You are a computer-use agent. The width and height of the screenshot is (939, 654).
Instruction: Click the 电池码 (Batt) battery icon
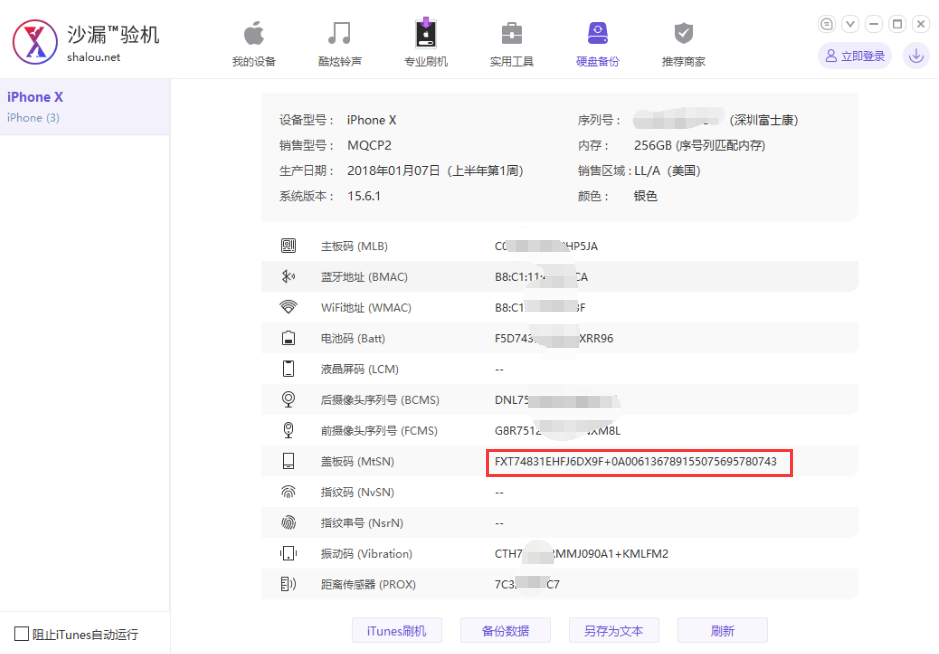click(x=289, y=338)
